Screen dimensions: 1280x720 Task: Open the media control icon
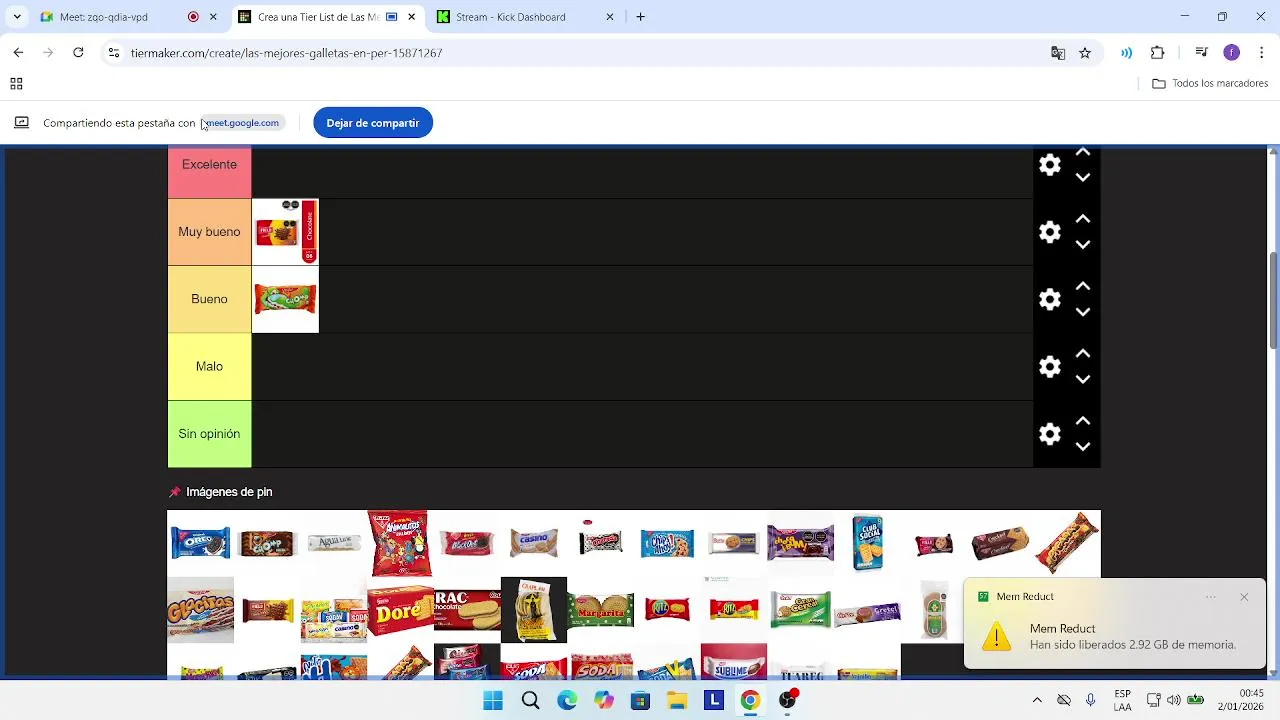tap(1202, 53)
